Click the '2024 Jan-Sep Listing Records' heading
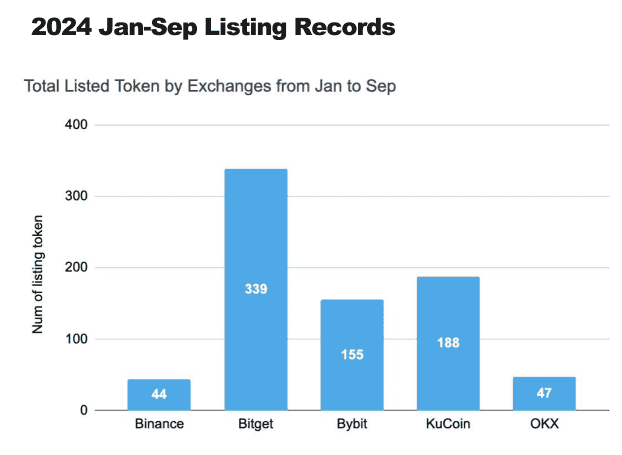622x455 pixels. (x=213, y=28)
